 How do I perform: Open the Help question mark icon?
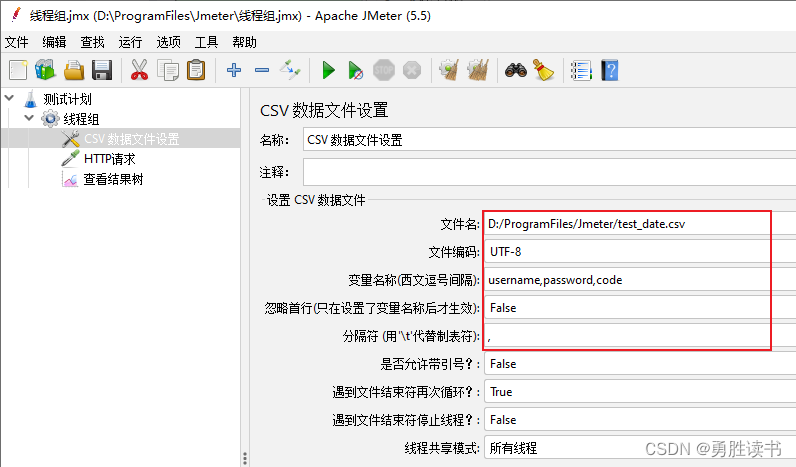610,70
